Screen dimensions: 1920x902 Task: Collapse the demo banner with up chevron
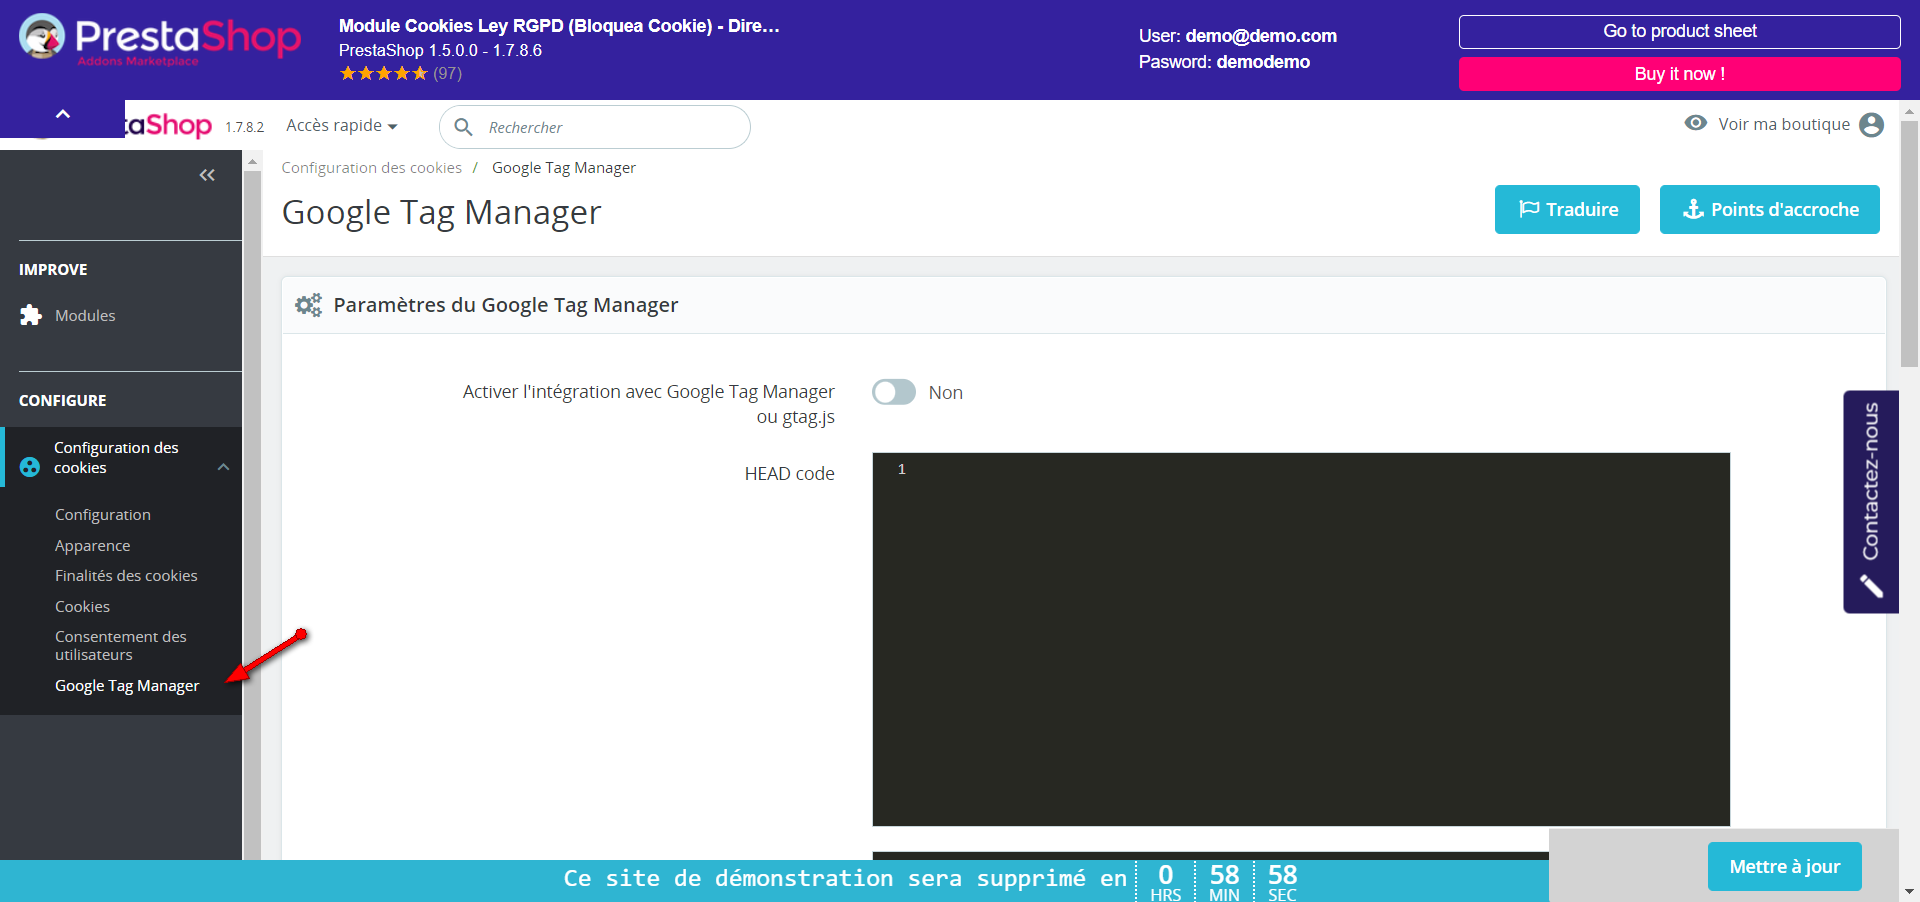(x=63, y=114)
